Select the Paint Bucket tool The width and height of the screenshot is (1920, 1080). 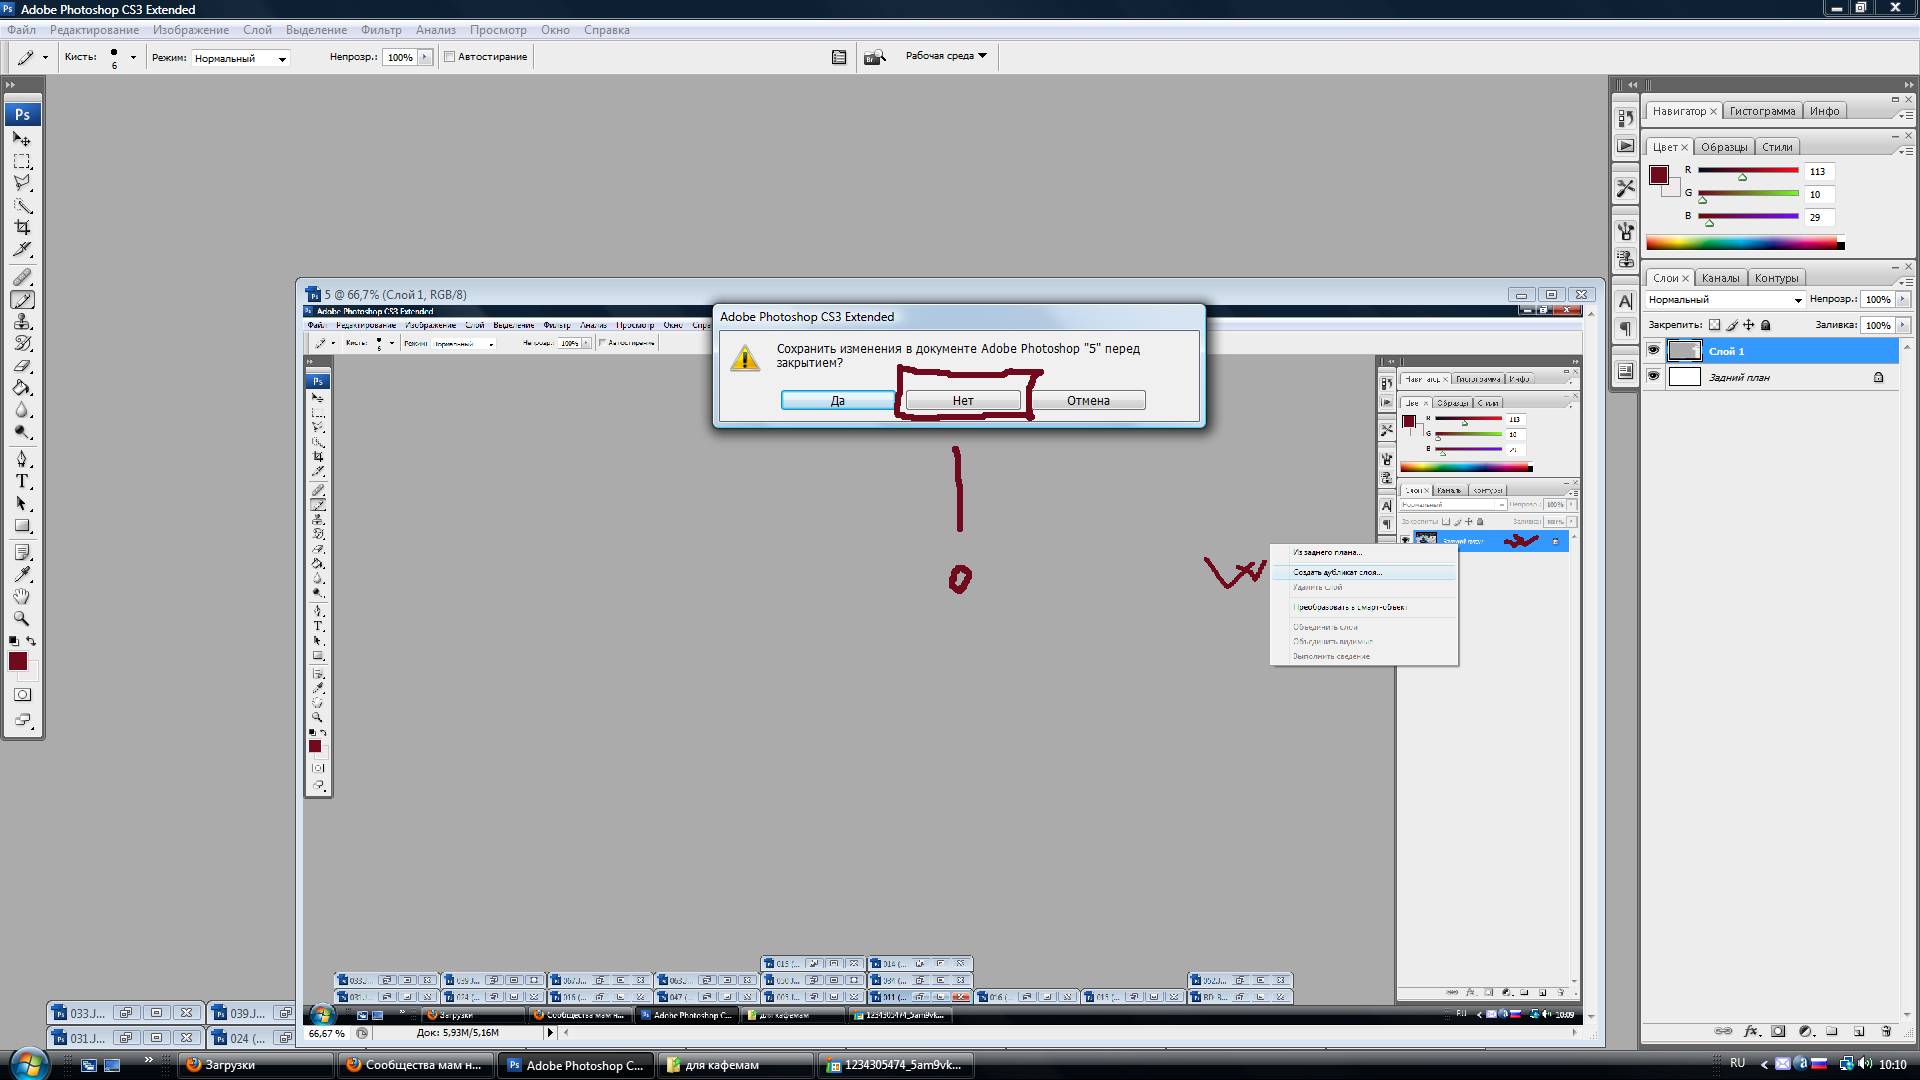(x=22, y=388)
